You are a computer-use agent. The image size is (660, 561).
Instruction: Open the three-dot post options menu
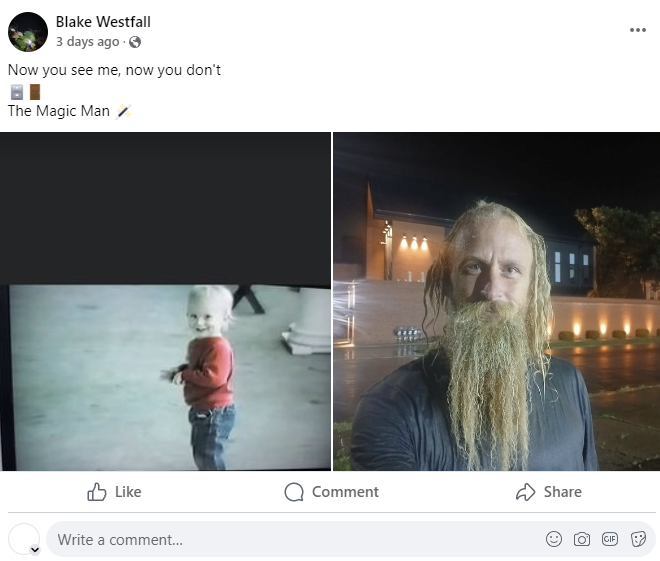(638, 30)
